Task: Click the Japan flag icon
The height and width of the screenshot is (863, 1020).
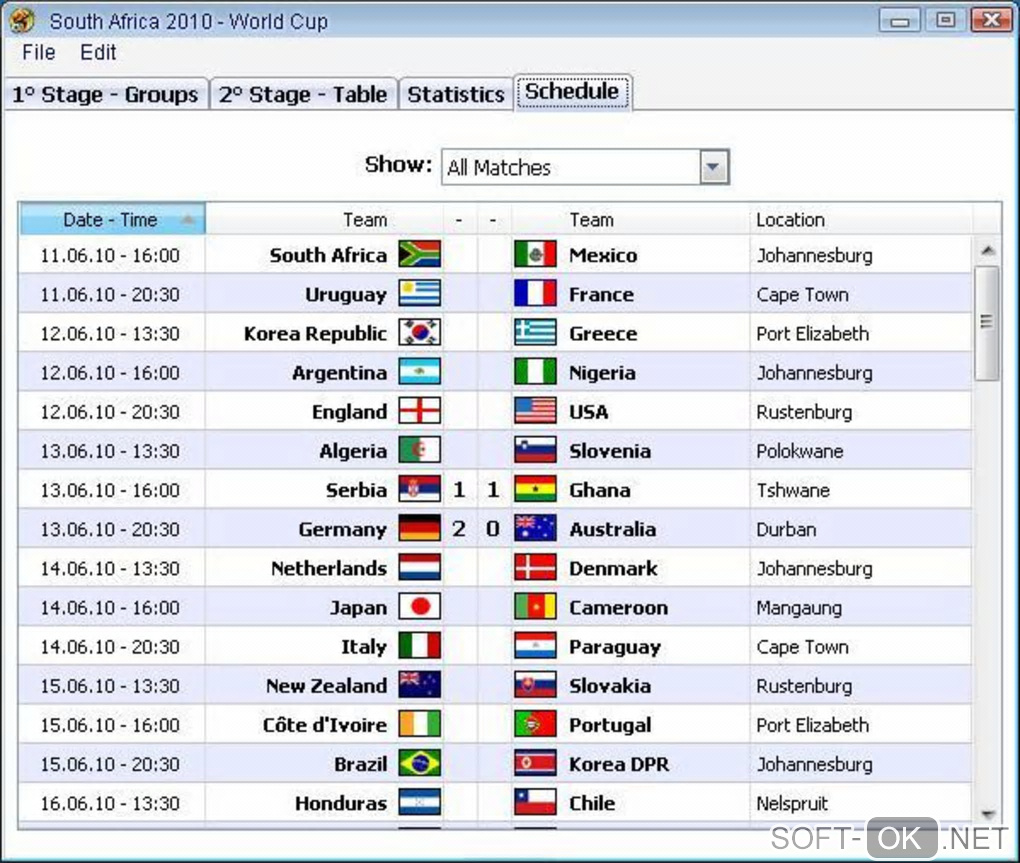Action: (x=419, y=607)
